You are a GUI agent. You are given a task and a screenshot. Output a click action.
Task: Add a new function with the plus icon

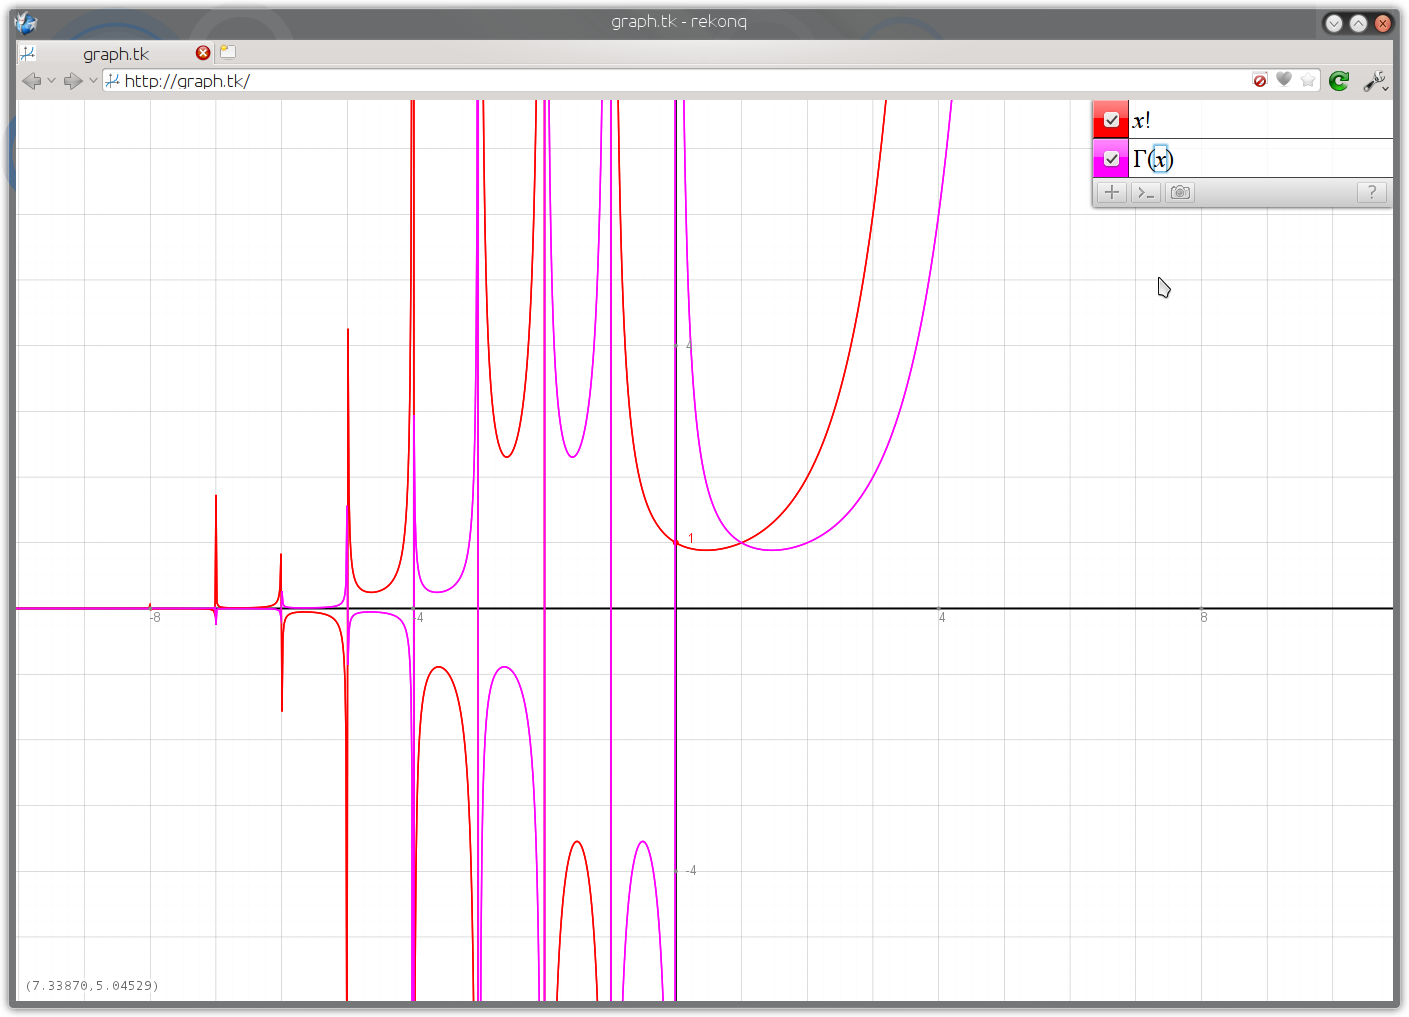(x=1111, y=192)
